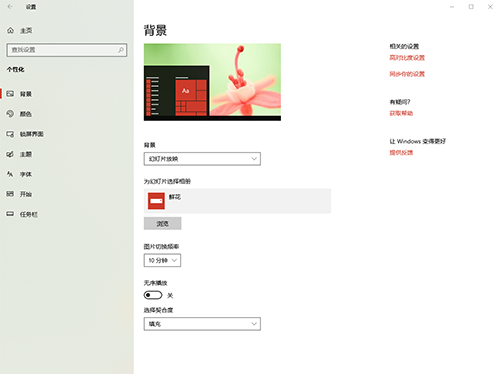Select the 鲜花 album entry

pyautogui.click(x=237, y=201)
